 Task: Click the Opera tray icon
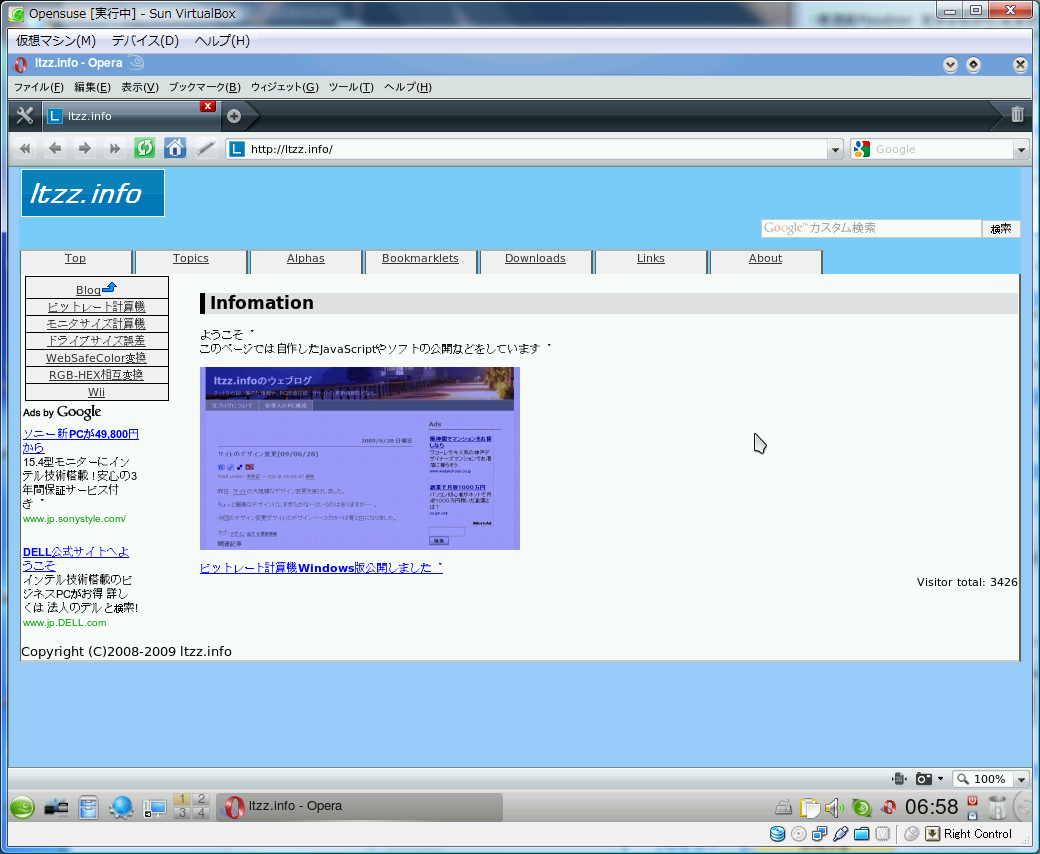point(889,808)
